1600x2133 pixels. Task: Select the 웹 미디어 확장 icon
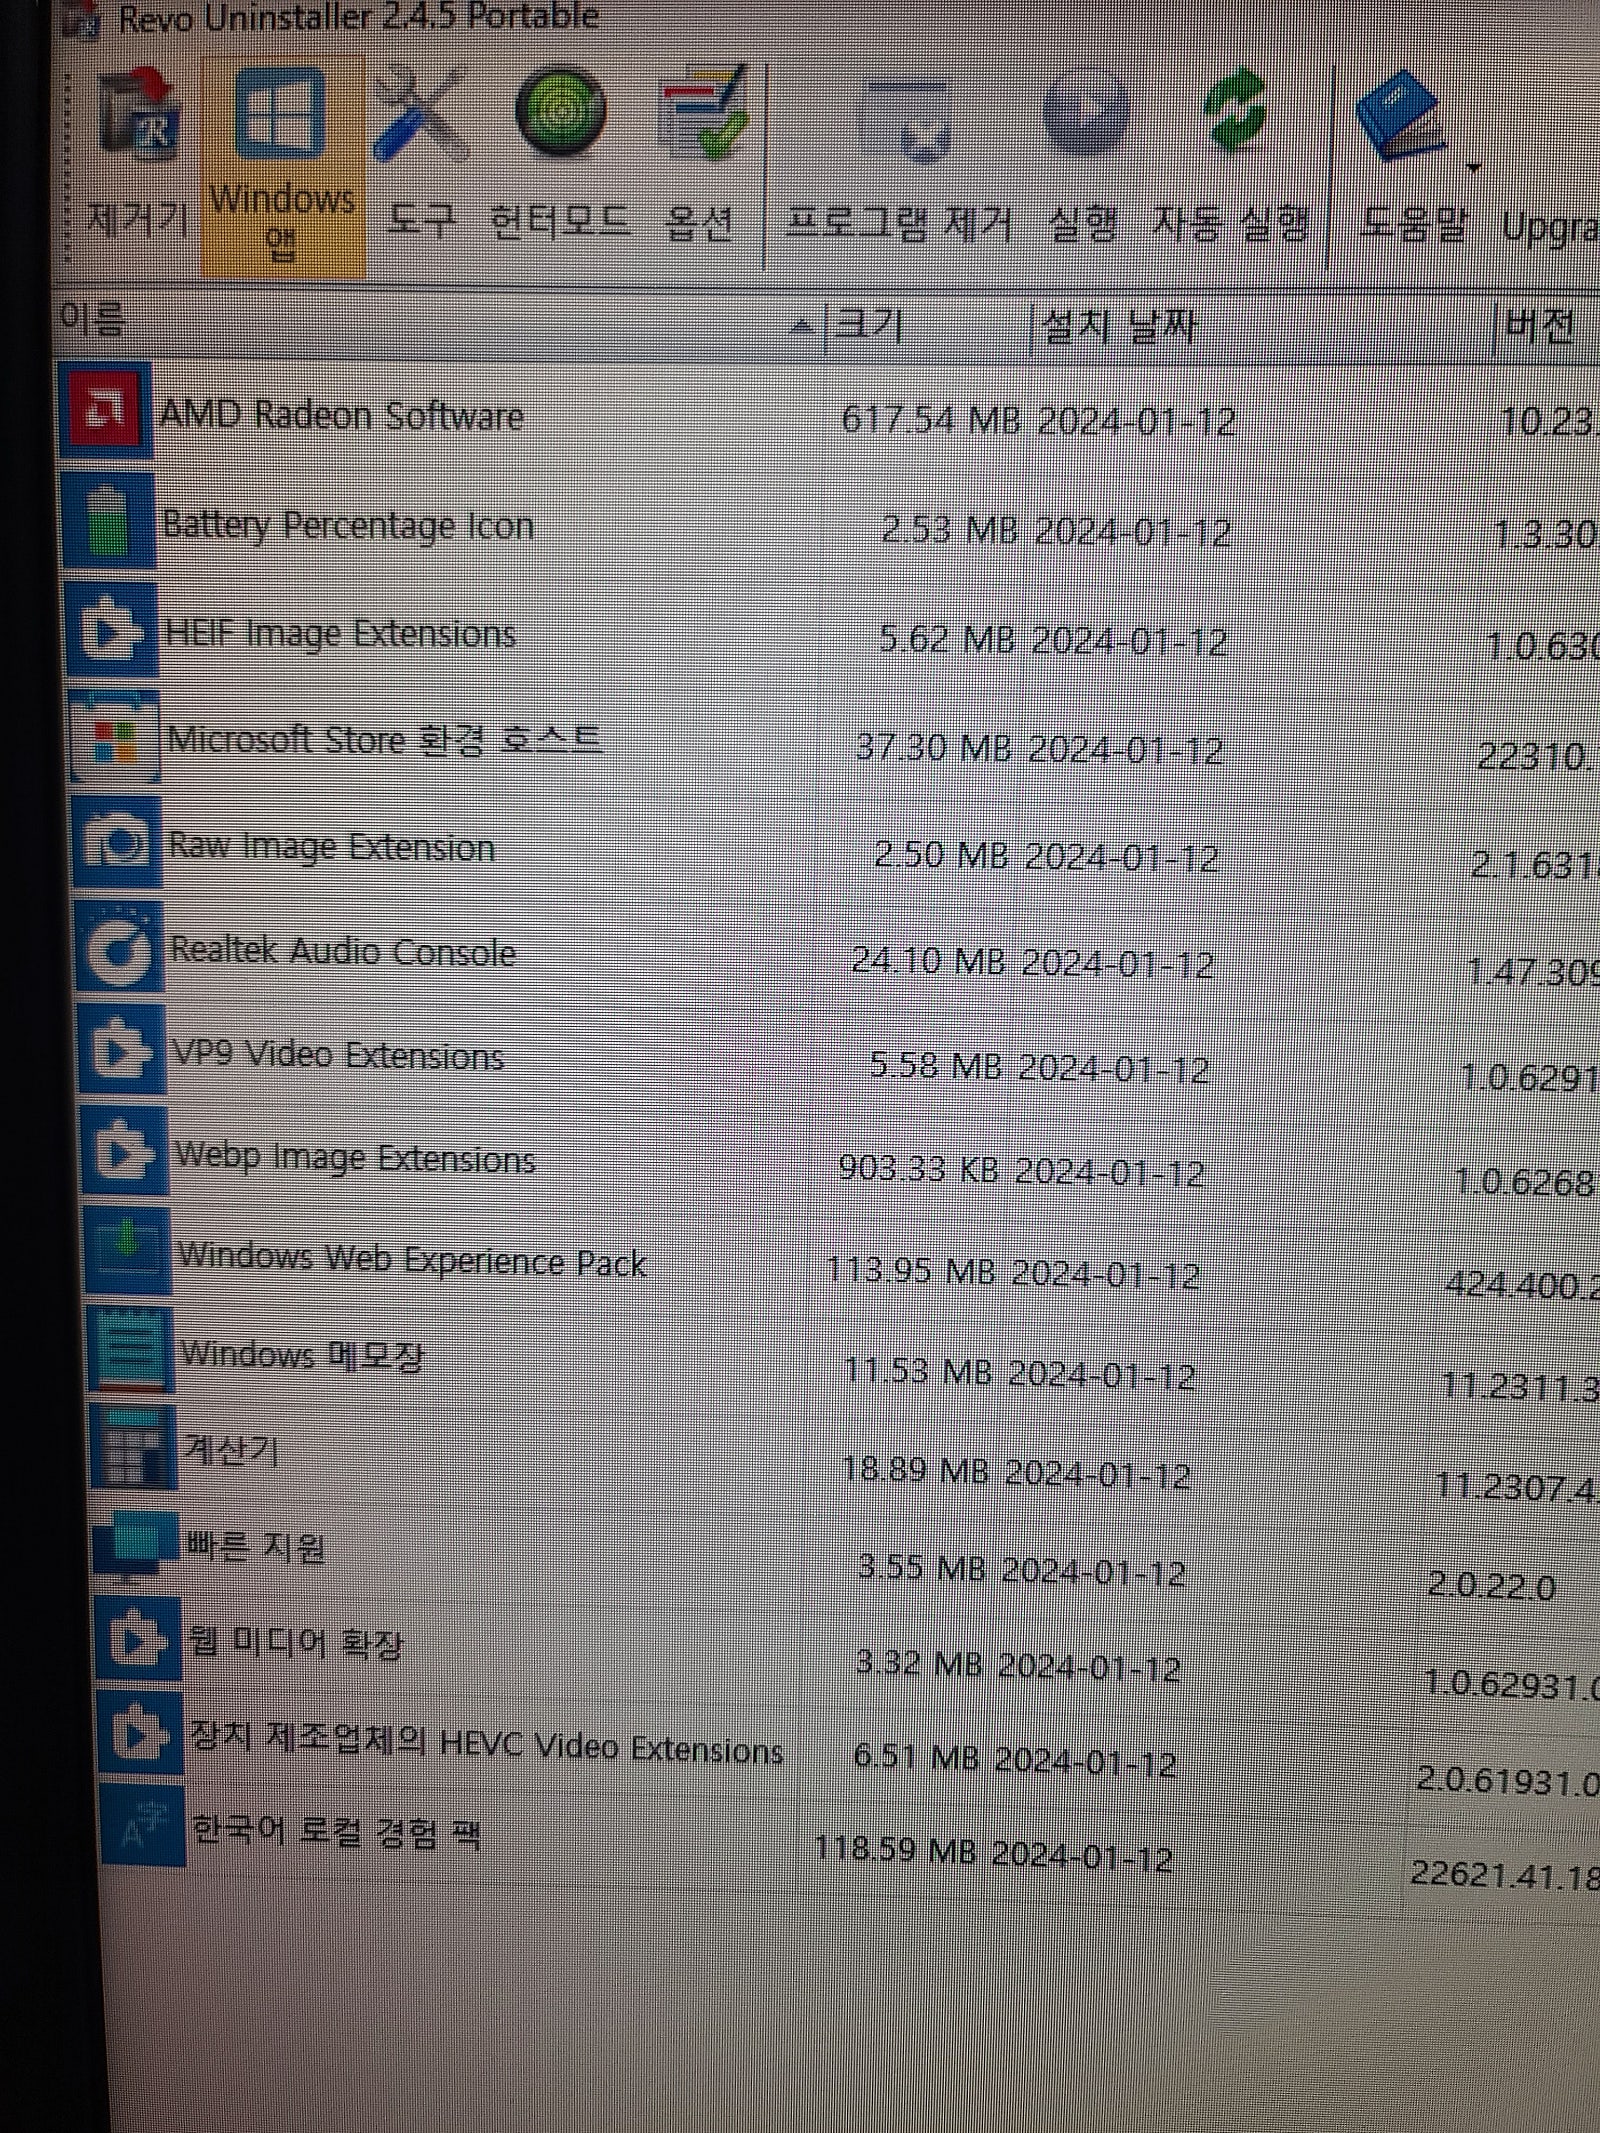tap(139, 1638)
